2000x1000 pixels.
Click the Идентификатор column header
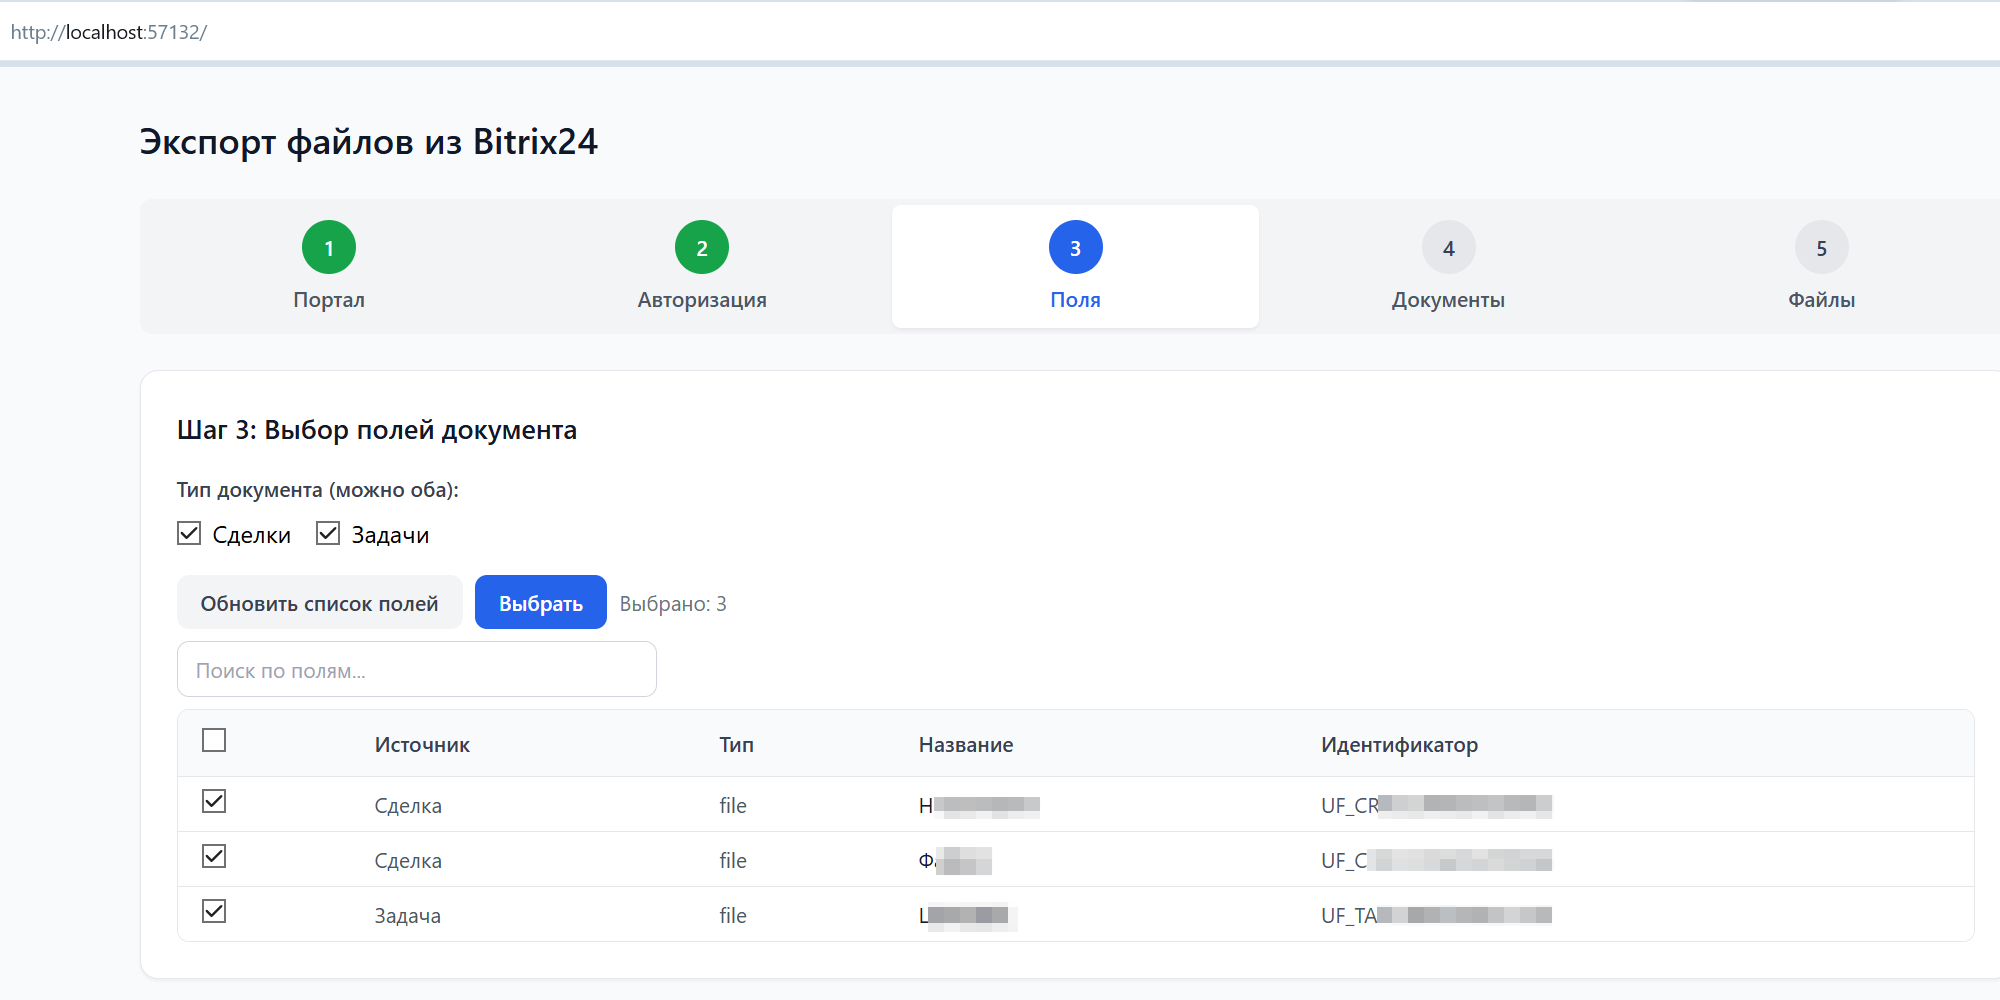tap(1399, 745)
